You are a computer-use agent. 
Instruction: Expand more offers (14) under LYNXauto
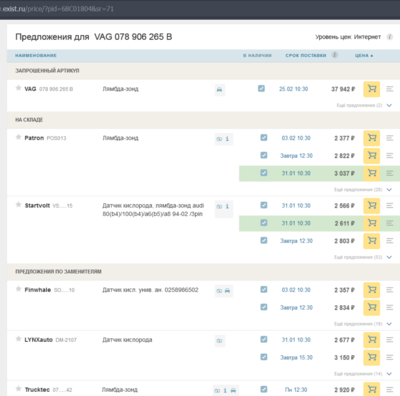pos(363,374)
